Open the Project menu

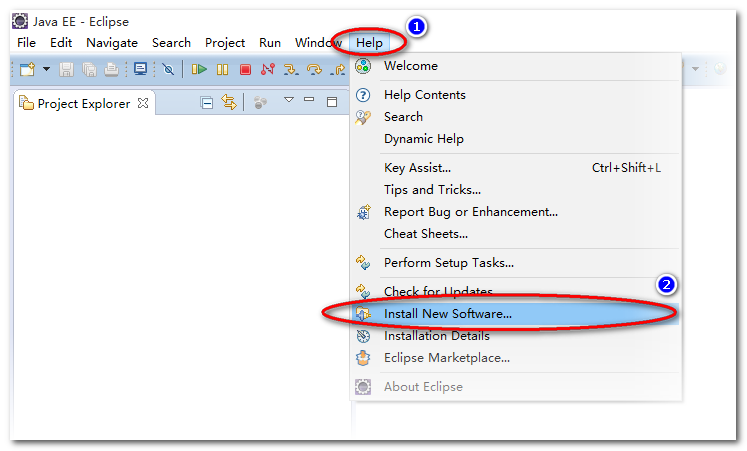[x=225, y=43]
